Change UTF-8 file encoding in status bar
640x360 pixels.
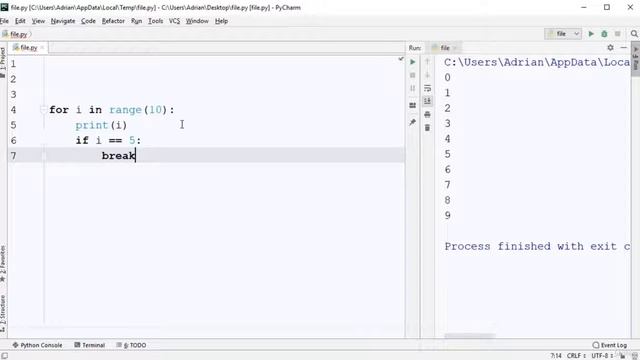[x=602, y=356]
